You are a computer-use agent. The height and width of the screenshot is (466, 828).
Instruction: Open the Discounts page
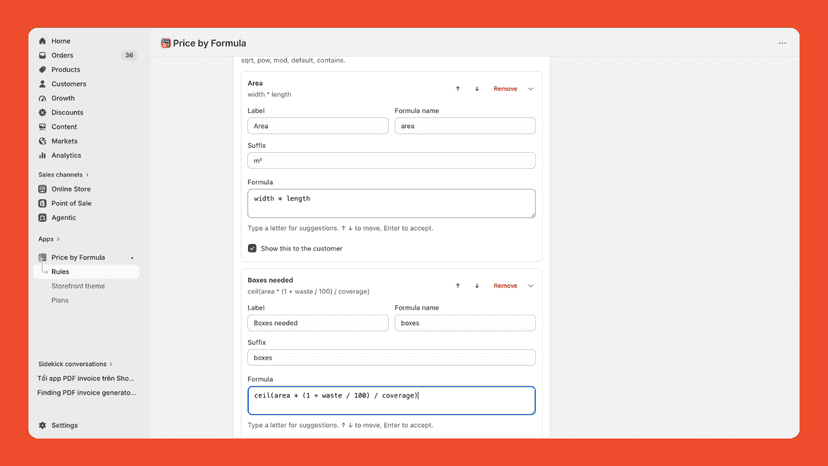[67, 112]
